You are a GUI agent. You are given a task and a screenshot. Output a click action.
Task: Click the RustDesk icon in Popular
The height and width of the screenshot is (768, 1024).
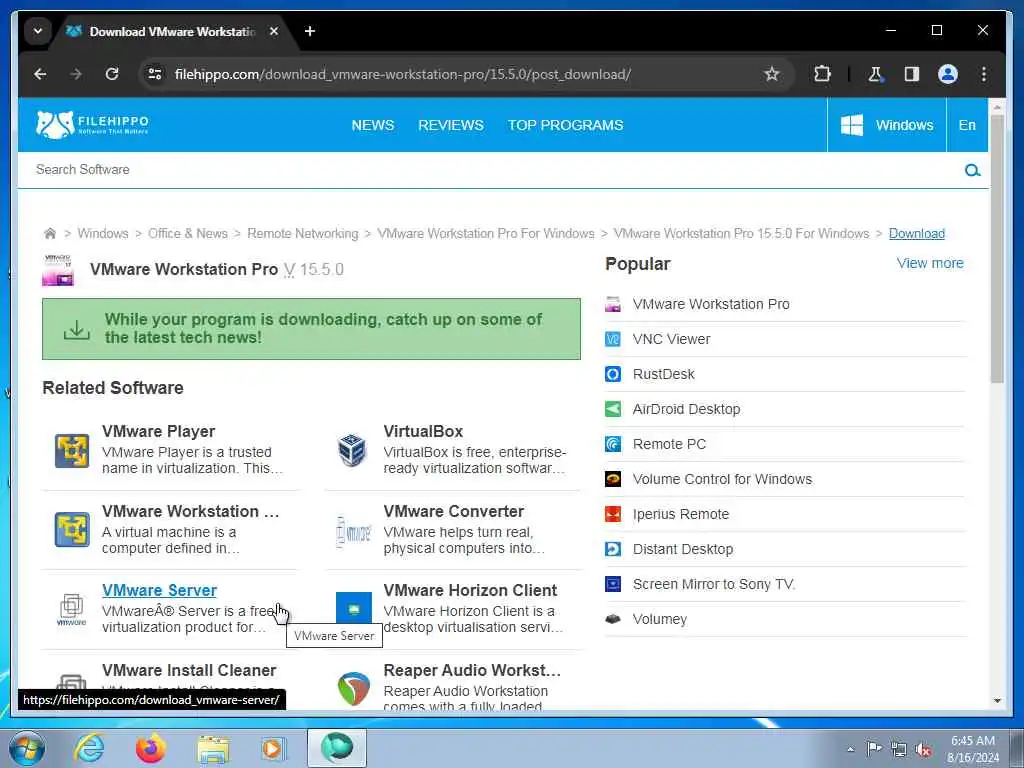[613, 374]
